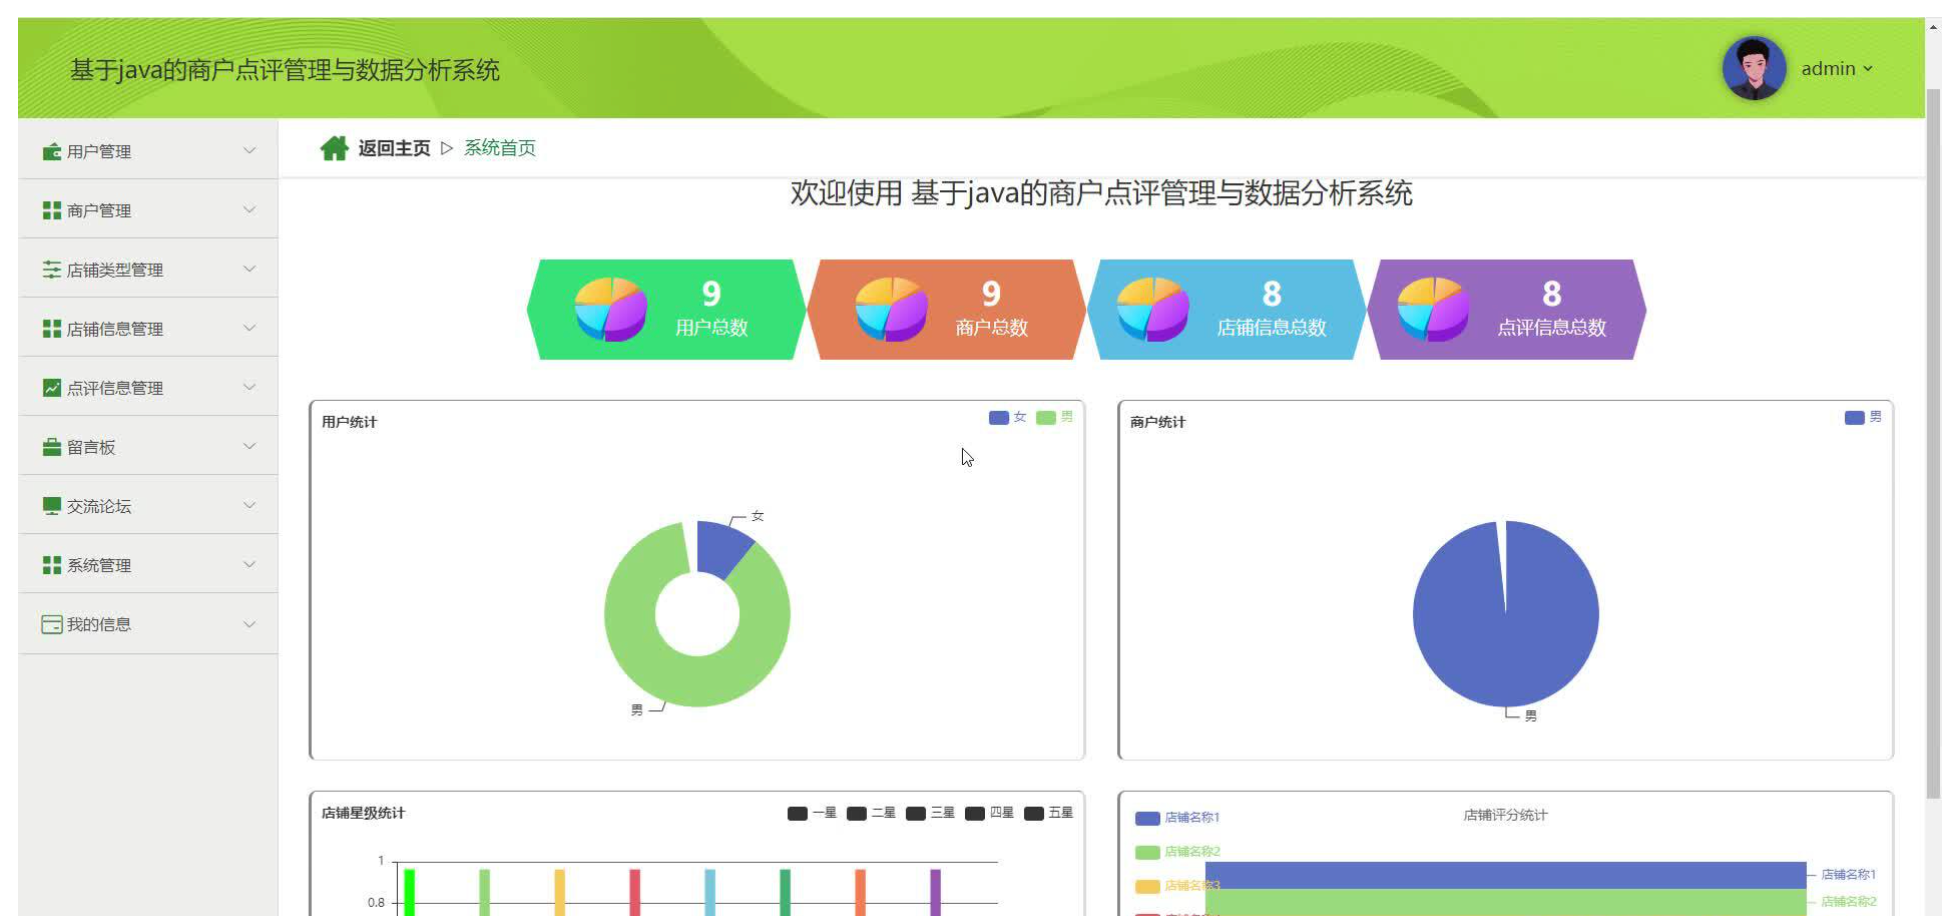This screenshot has width=1950, height=916.
Task: Click the pie icon on 店铺信息总数 card
Action: pyautogui.click(x=1152, y=309)
